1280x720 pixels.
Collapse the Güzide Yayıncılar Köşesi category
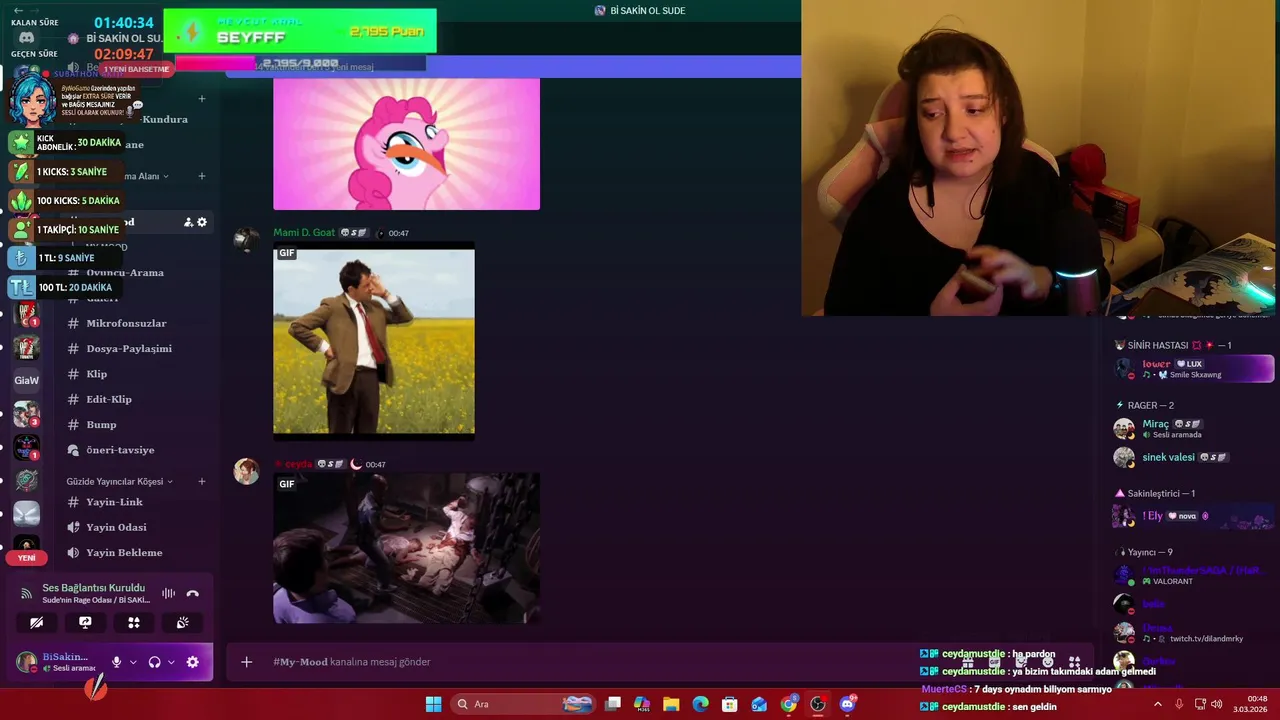(x=119, y=481)
